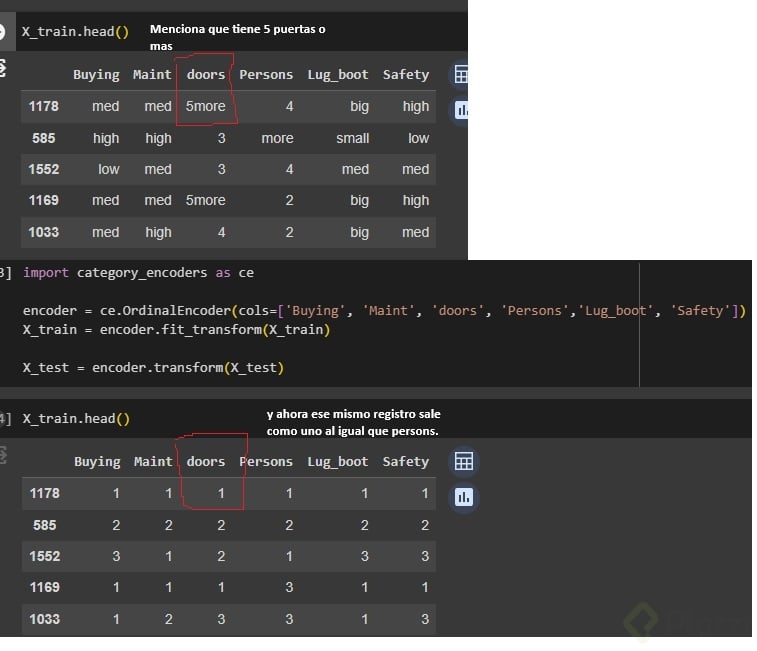Click doors value '1' in encoded row 1178

click(221, 494)
